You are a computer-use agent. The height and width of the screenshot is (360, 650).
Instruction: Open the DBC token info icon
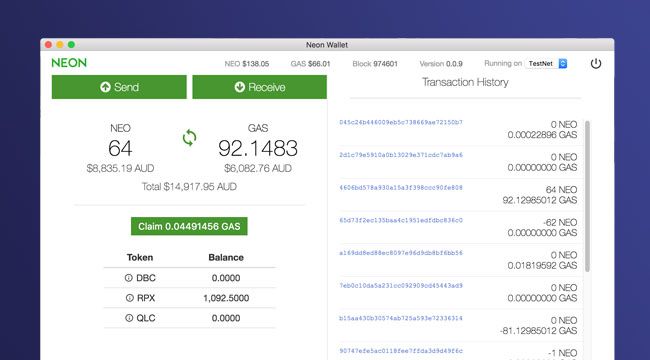(129, 278)
